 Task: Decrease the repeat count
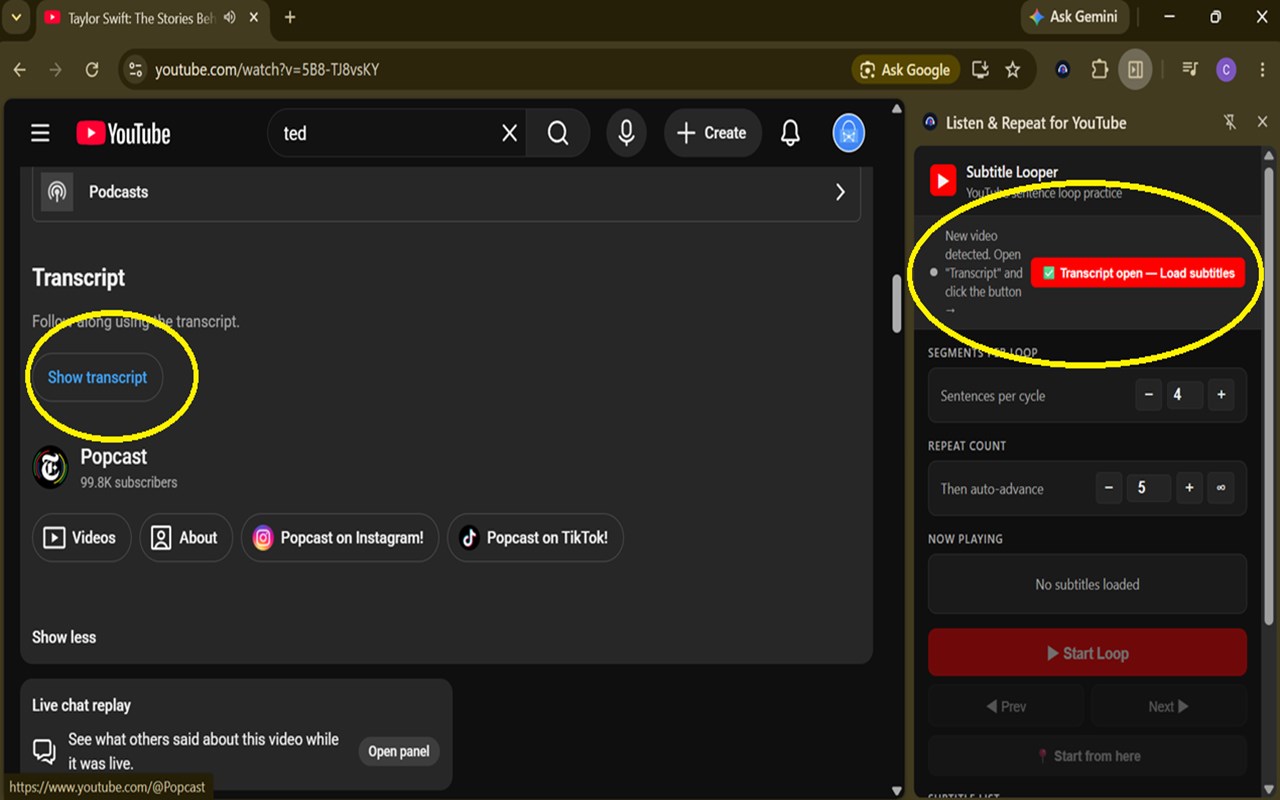pyautogui.click(x=1109, y=488)
